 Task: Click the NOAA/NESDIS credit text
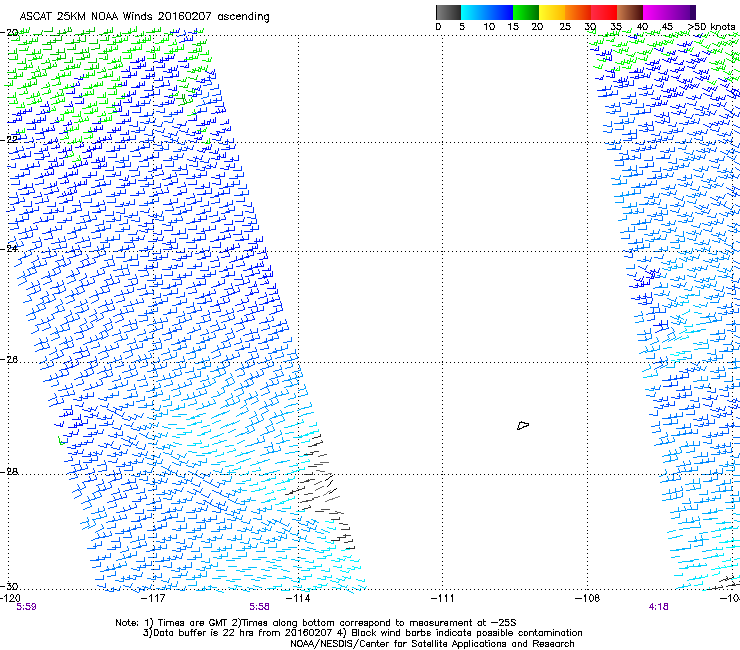[x=432, y=644]
